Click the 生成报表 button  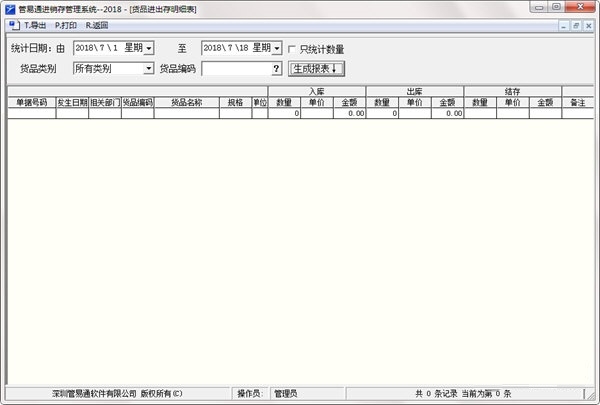tap(316, 69)
